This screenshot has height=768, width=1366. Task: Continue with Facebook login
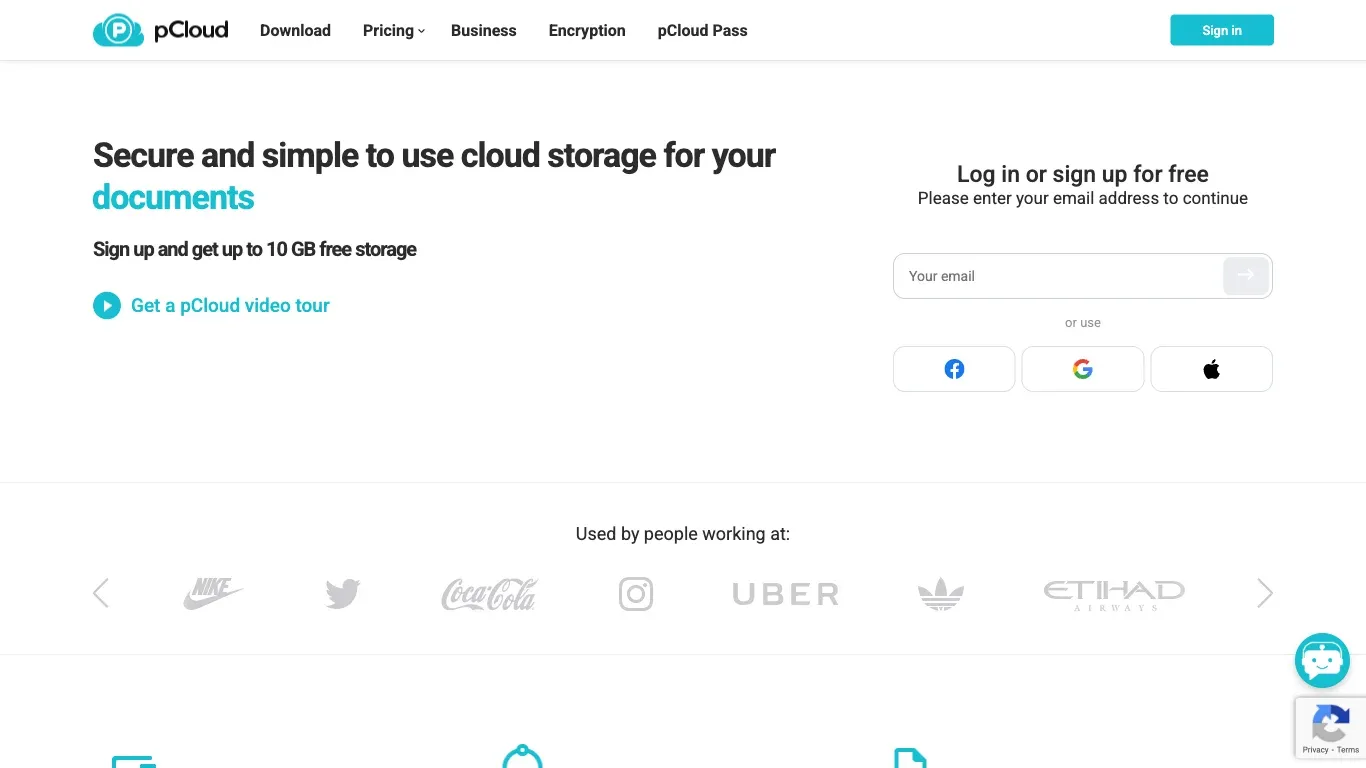coord(954,369)
